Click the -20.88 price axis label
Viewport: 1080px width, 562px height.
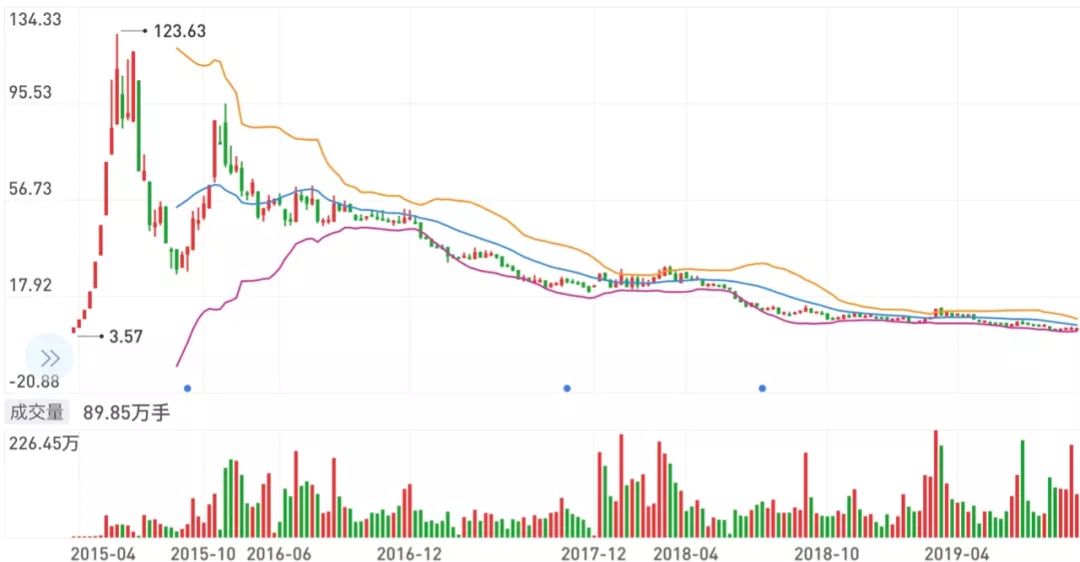[x=34, y=382]
